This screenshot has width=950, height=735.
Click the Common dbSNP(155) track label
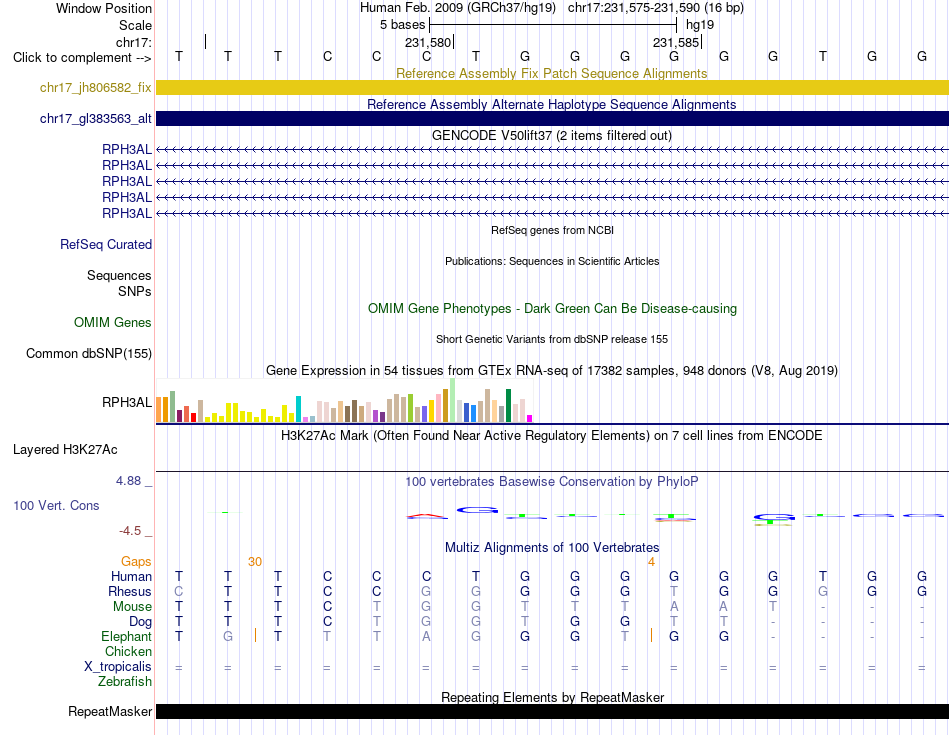point(88,353)
